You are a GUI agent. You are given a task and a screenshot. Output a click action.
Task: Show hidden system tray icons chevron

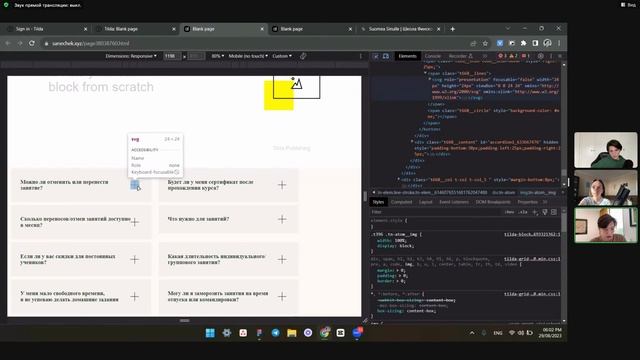pyautogui.click(x=472, y=333)
